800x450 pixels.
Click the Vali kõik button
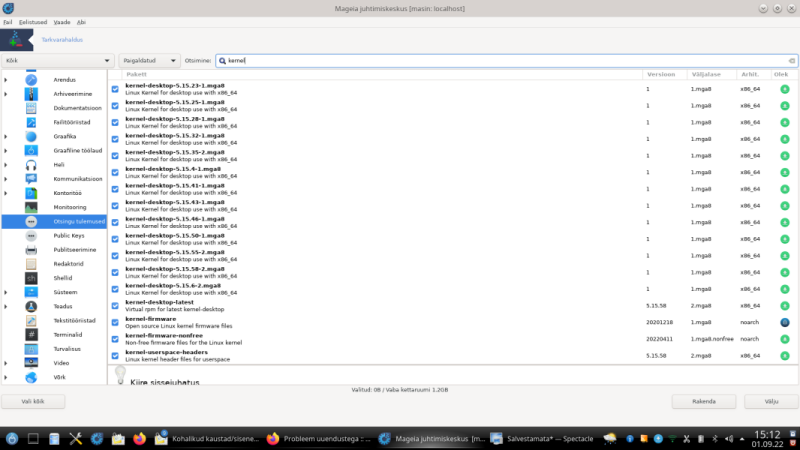tap(33, 401)
